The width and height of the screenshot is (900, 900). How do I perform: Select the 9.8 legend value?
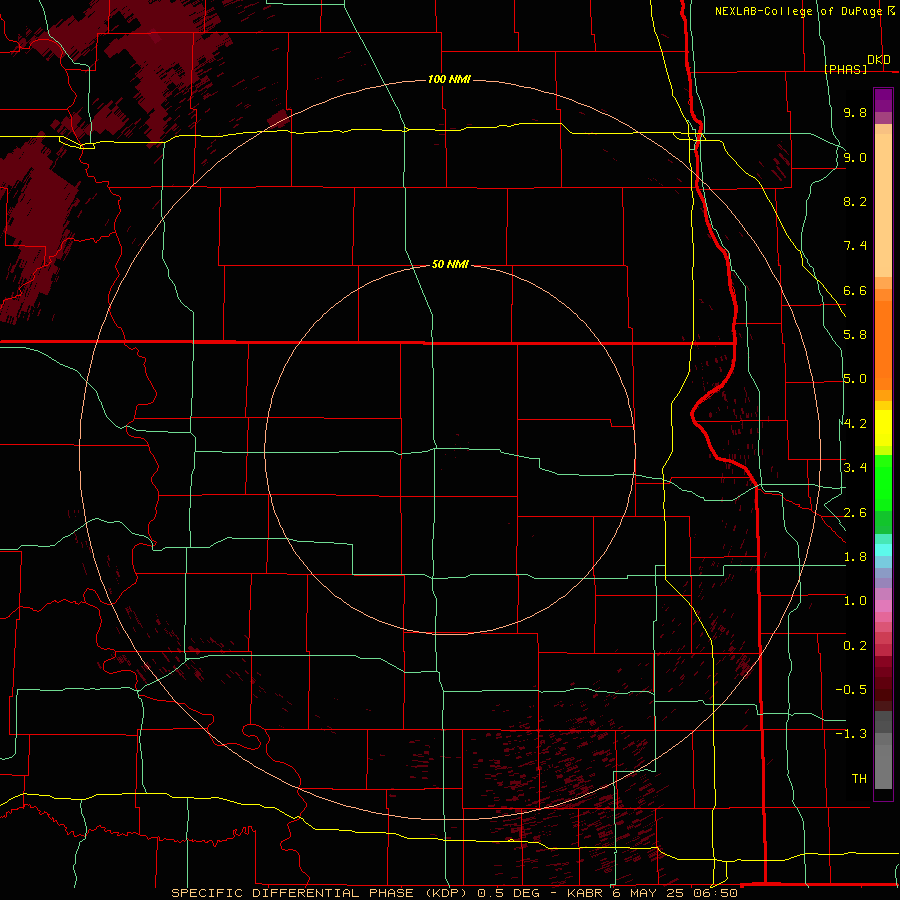(855, 112)
